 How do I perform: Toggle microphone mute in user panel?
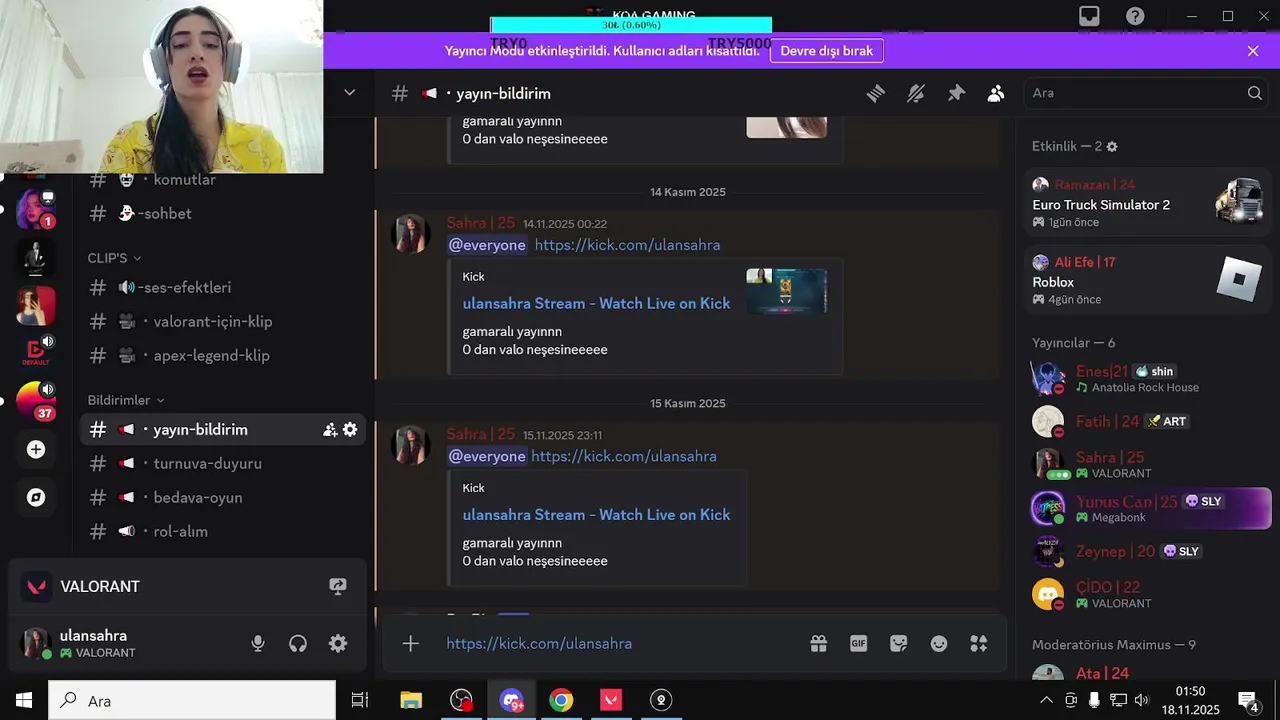tap(258, 644)
